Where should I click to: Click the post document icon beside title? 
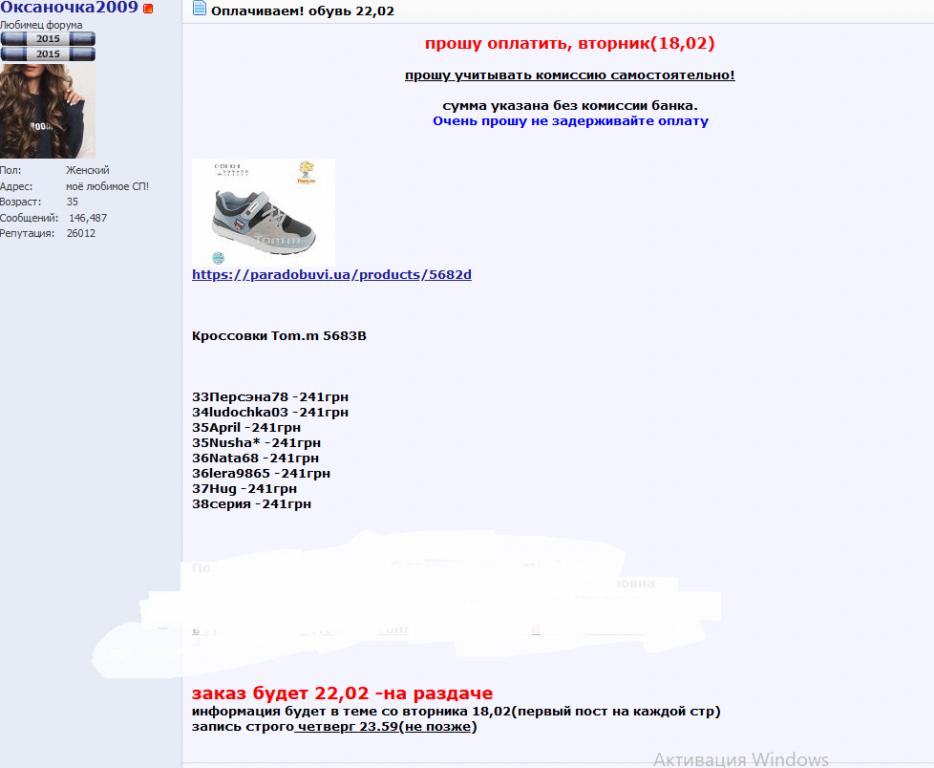coord(200,8)
